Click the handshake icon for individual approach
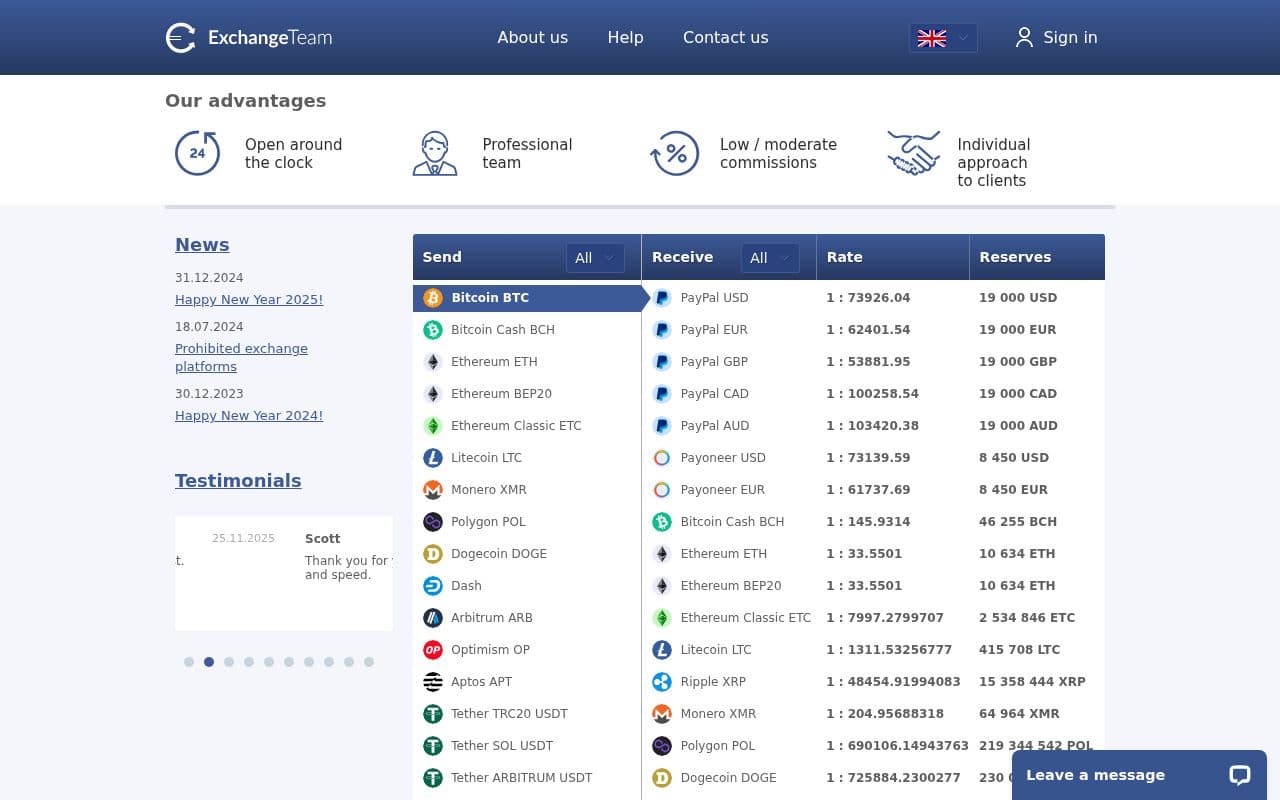 pyautogui.click(x=913, y=153)
